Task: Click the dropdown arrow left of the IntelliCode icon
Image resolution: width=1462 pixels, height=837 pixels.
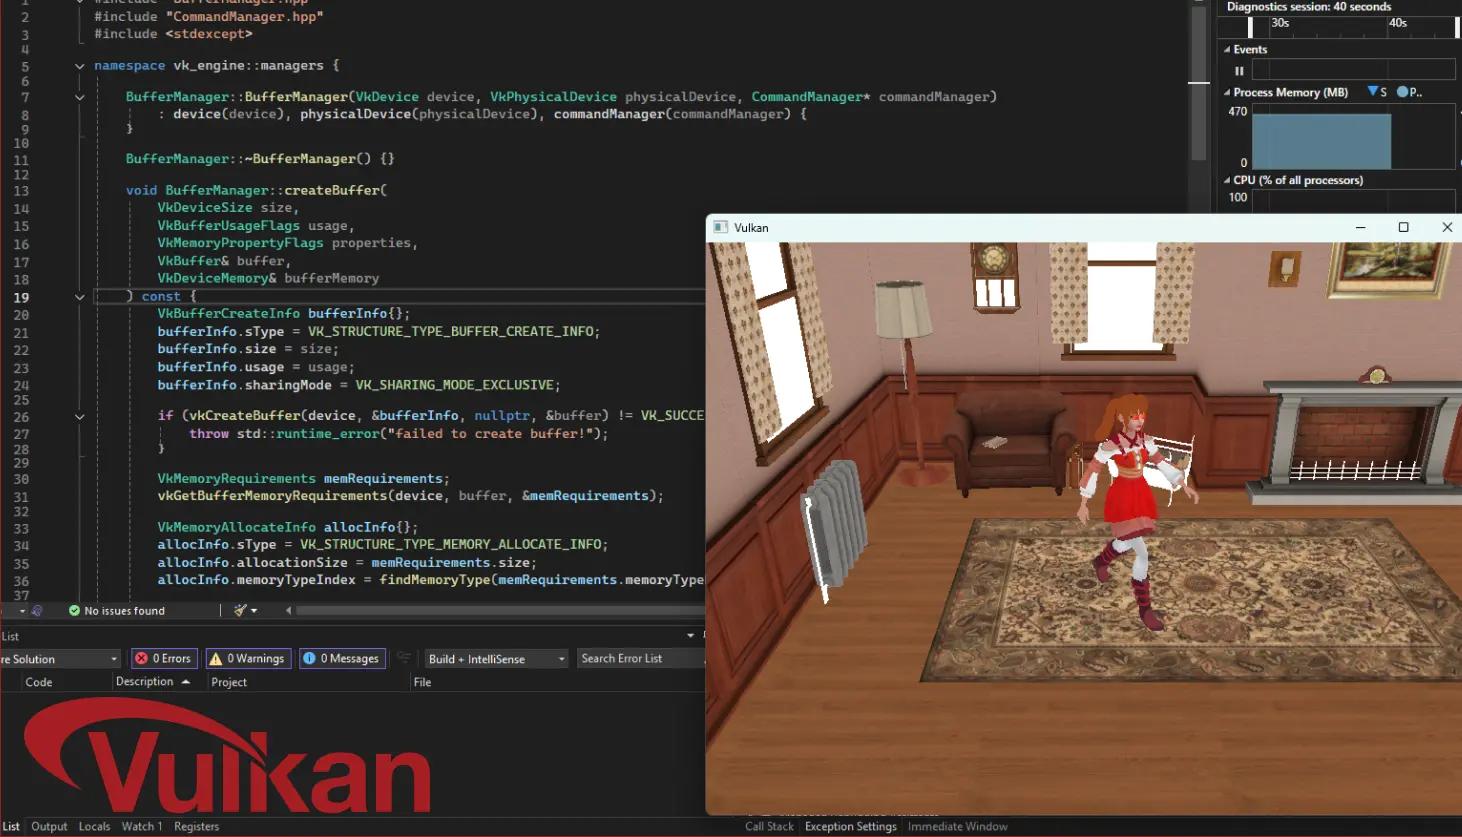Action: (x=22, y=611)
